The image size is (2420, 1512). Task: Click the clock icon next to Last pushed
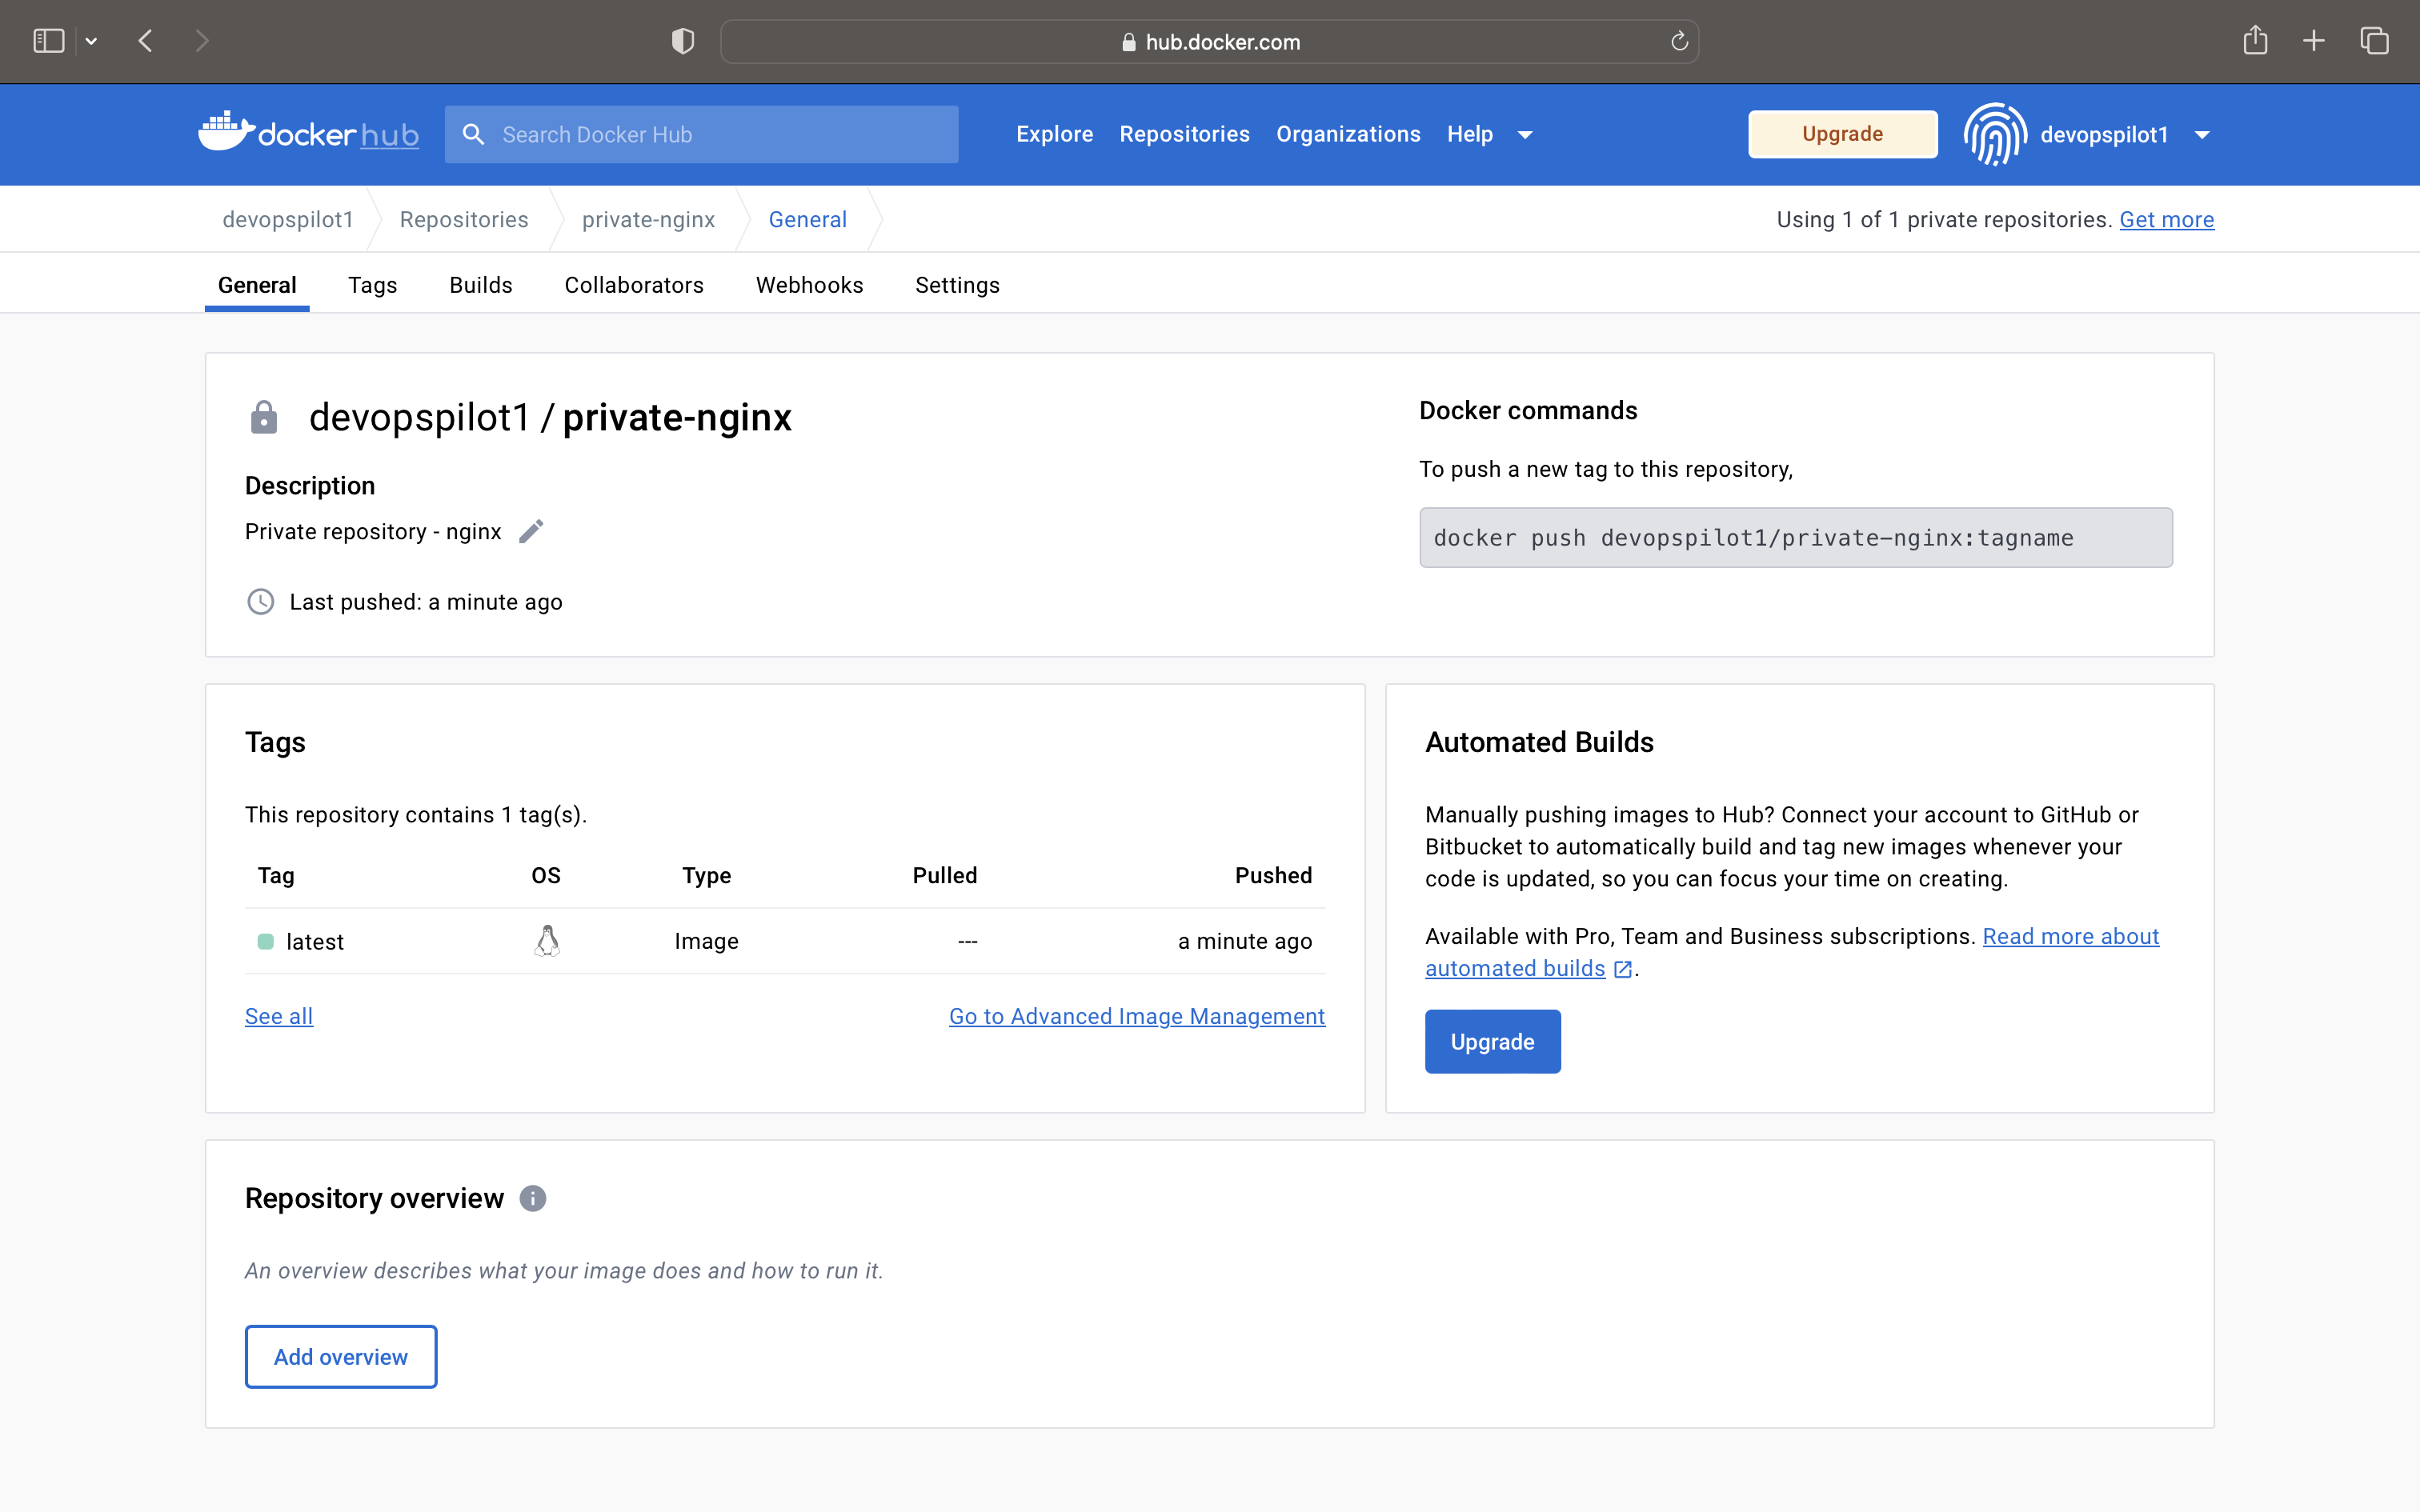(261, 601)
